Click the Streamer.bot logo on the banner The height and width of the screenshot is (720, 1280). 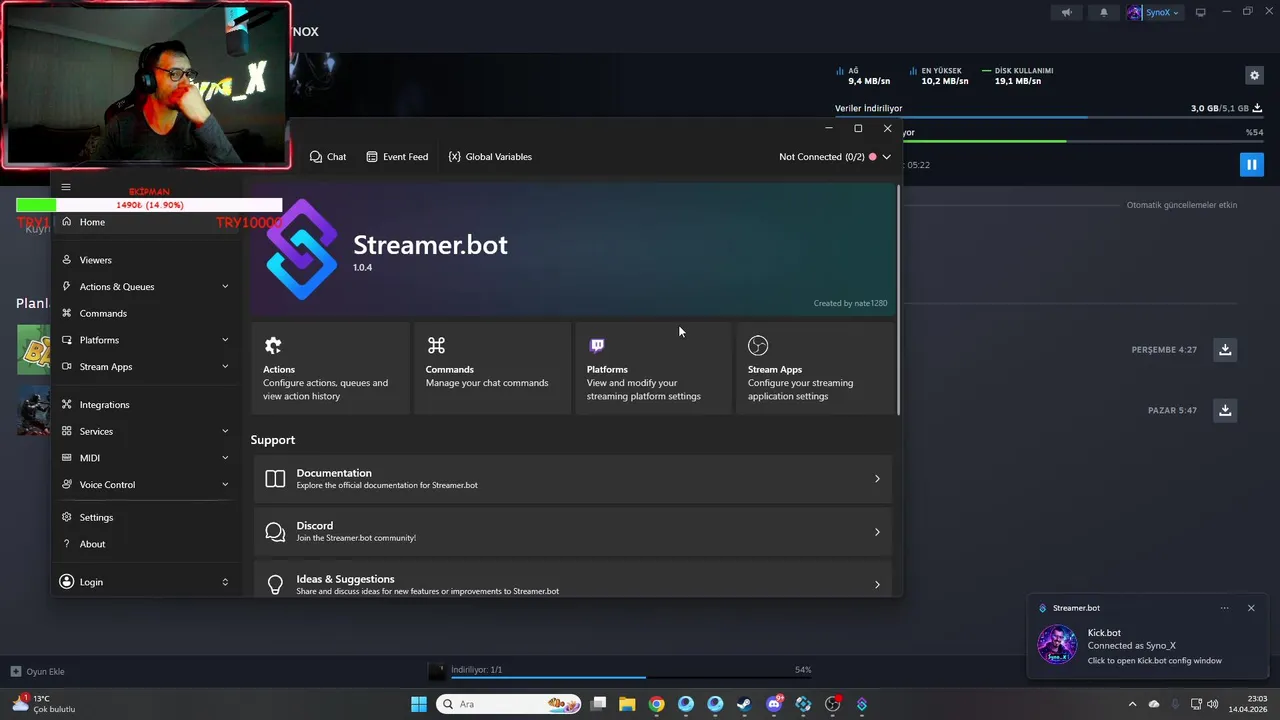(301, 250)
